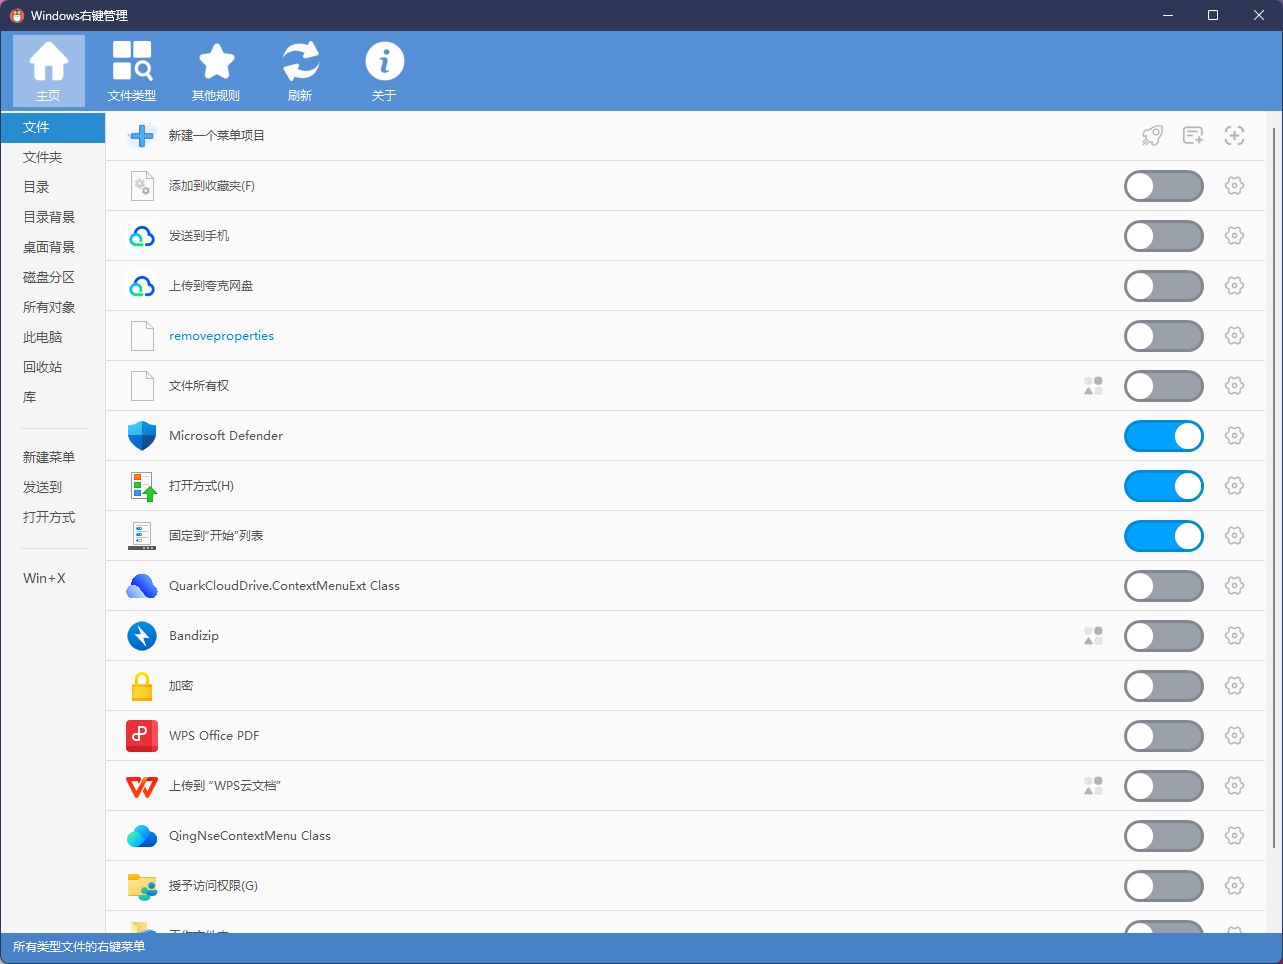Click gear icon for 上传到"WPS云文档"
Image resolution: width=1283 pixels, height=964 pixels.
[1234, 786]
